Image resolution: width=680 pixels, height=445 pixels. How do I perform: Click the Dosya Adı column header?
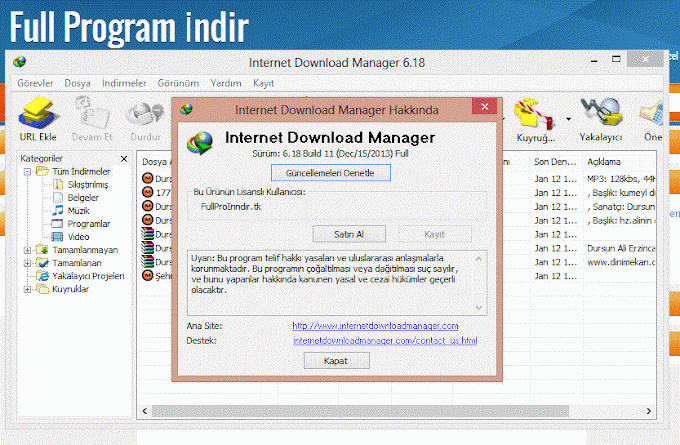[155, 161]
